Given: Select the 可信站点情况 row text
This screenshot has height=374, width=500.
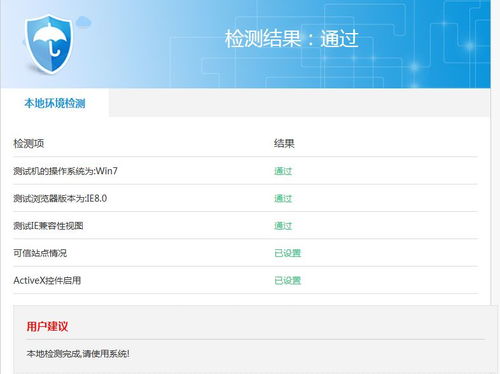Looking at the screenshot, I should click(x=40, y=253).
